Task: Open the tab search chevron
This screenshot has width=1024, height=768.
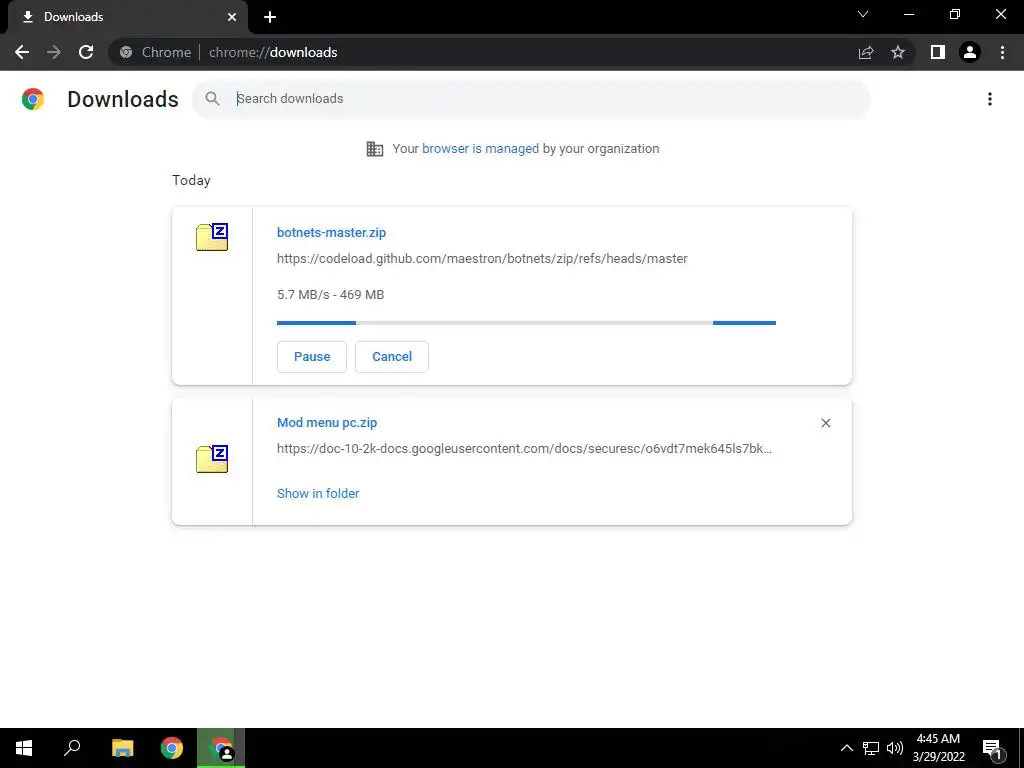Action: tap(863, 14)
